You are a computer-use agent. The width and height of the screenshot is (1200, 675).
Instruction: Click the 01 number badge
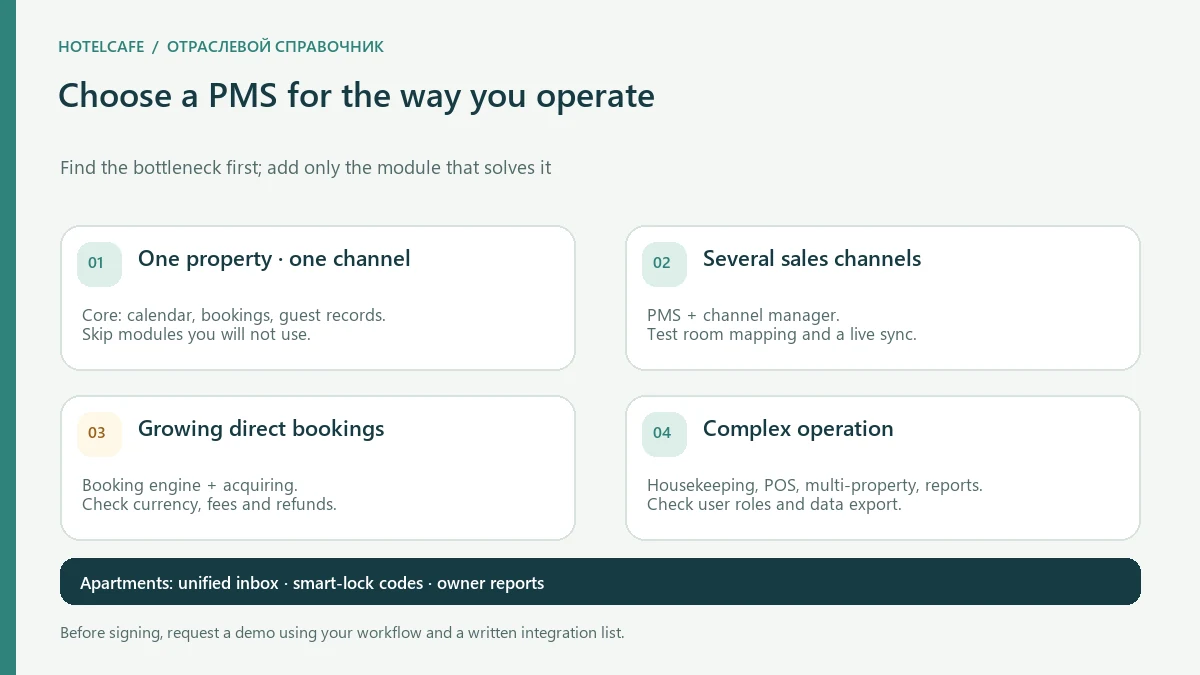click(99, 264)
